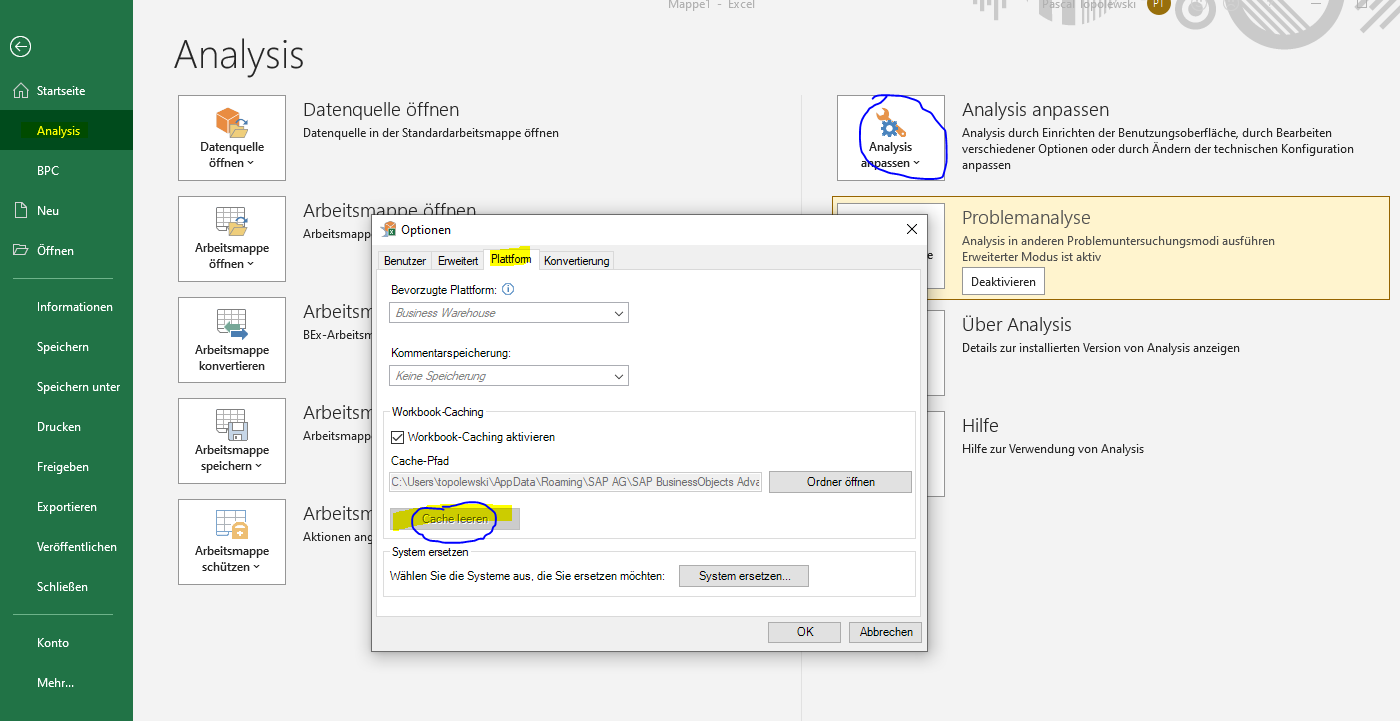Close the Optionen dialog with the X
The width and height of the screenshot is (1400, 721).
[x=911, y=229]
